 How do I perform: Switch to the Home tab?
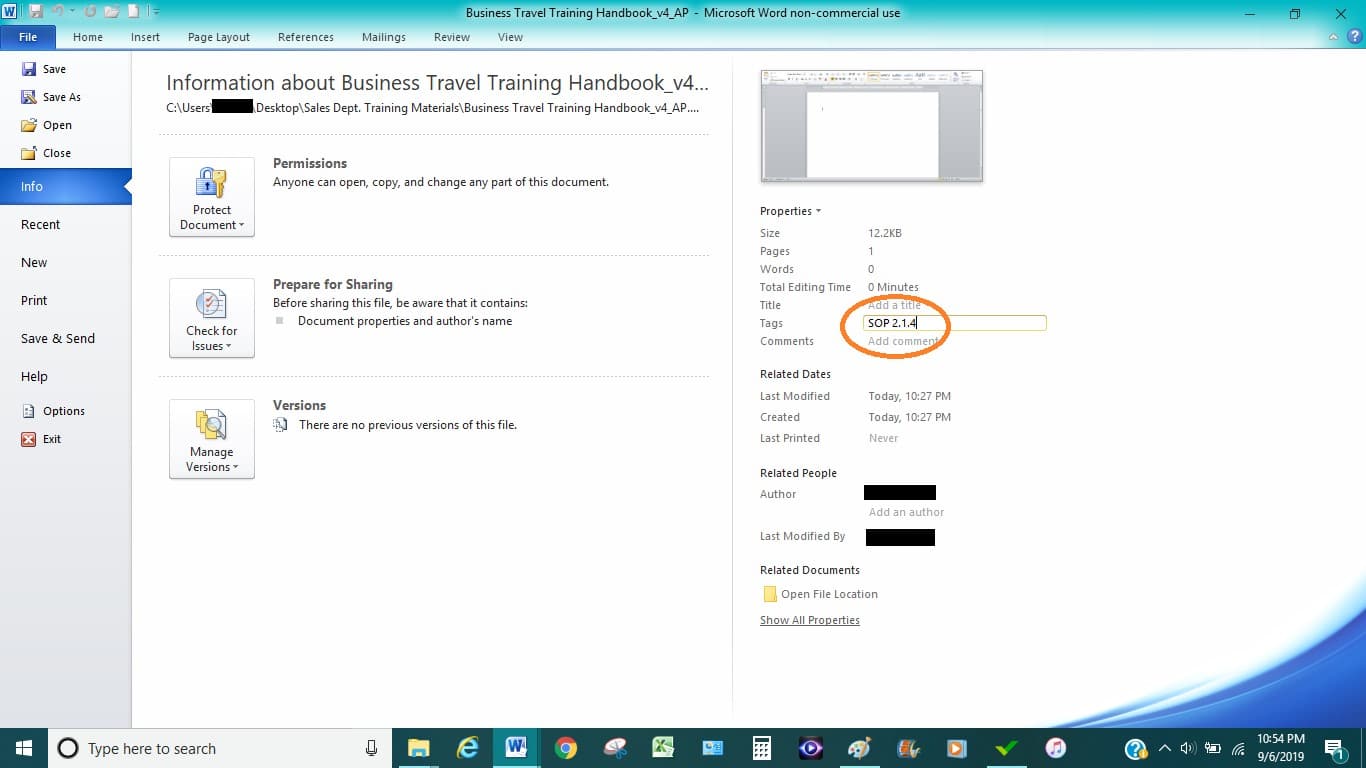pos(87,37)
